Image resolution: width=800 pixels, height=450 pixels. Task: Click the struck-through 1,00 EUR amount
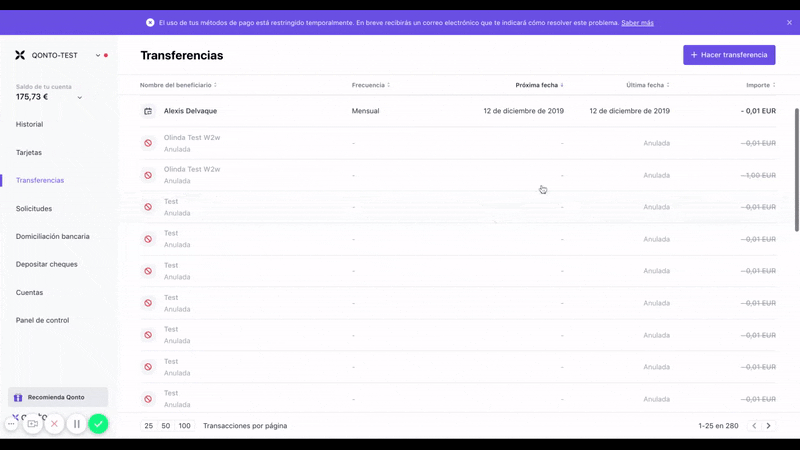pos(758,175)
